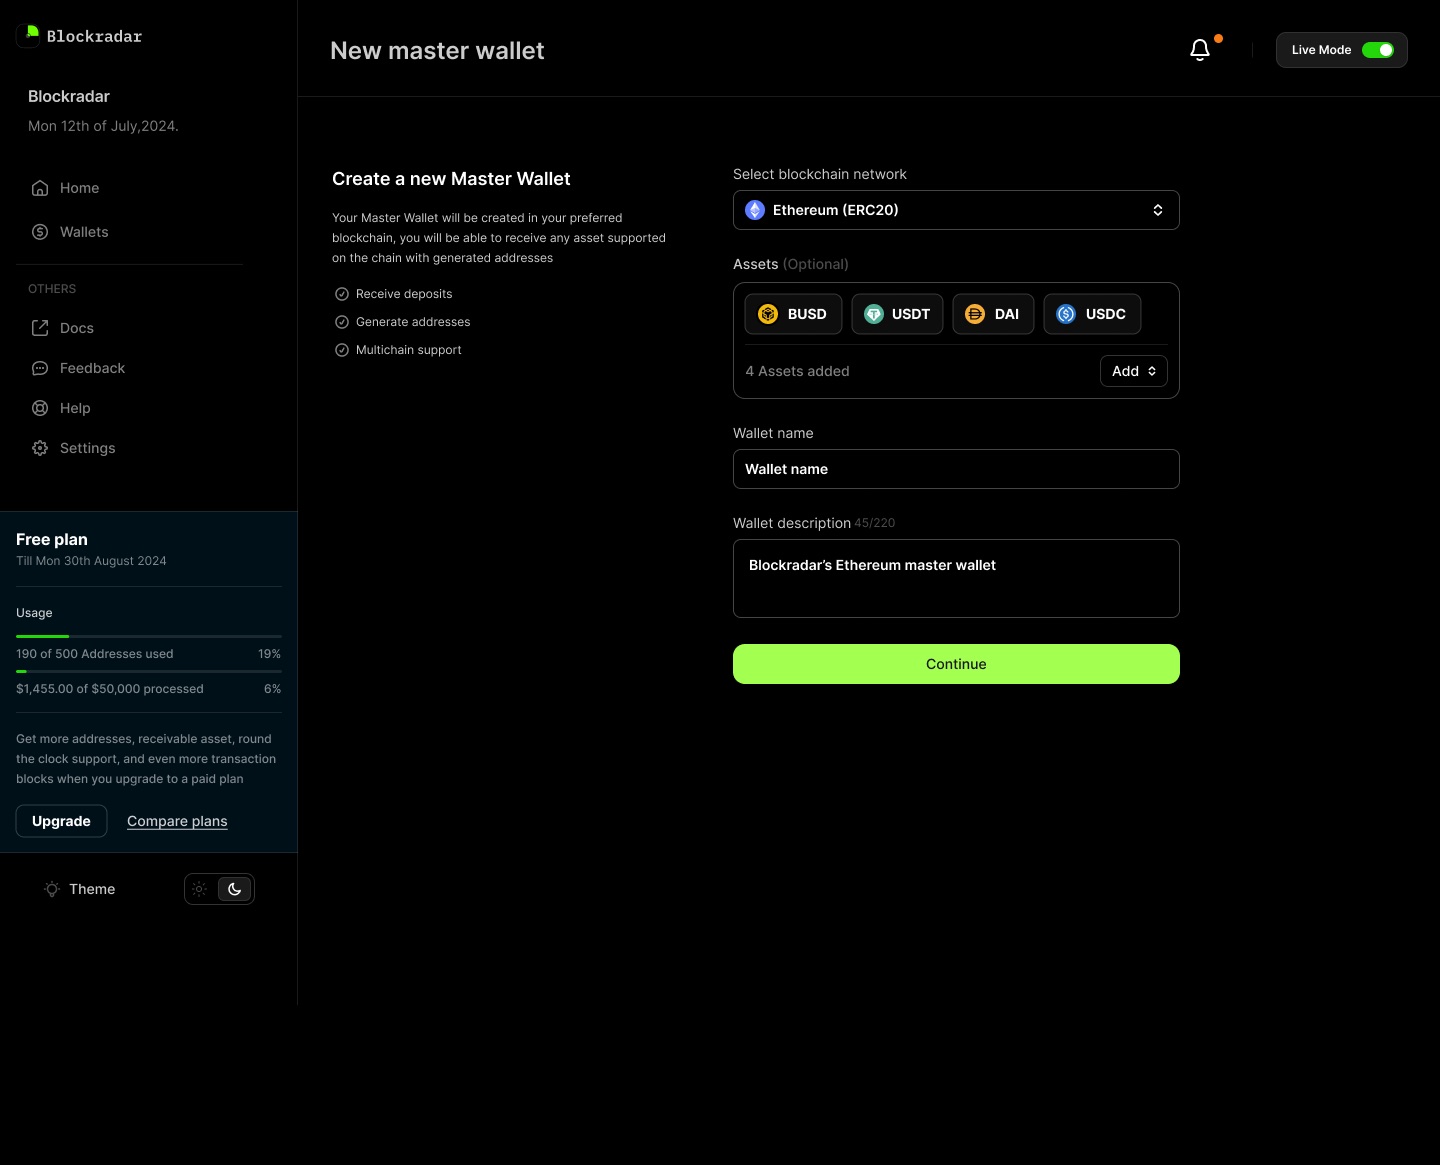The width and height of the screenshot is (1440, 1165).
Task: Click the Upgrade button
Action: 61,821
